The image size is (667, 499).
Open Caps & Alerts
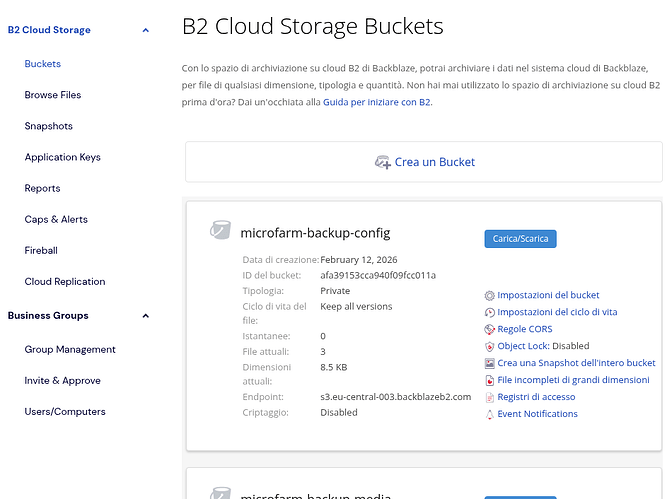(56, 219)
